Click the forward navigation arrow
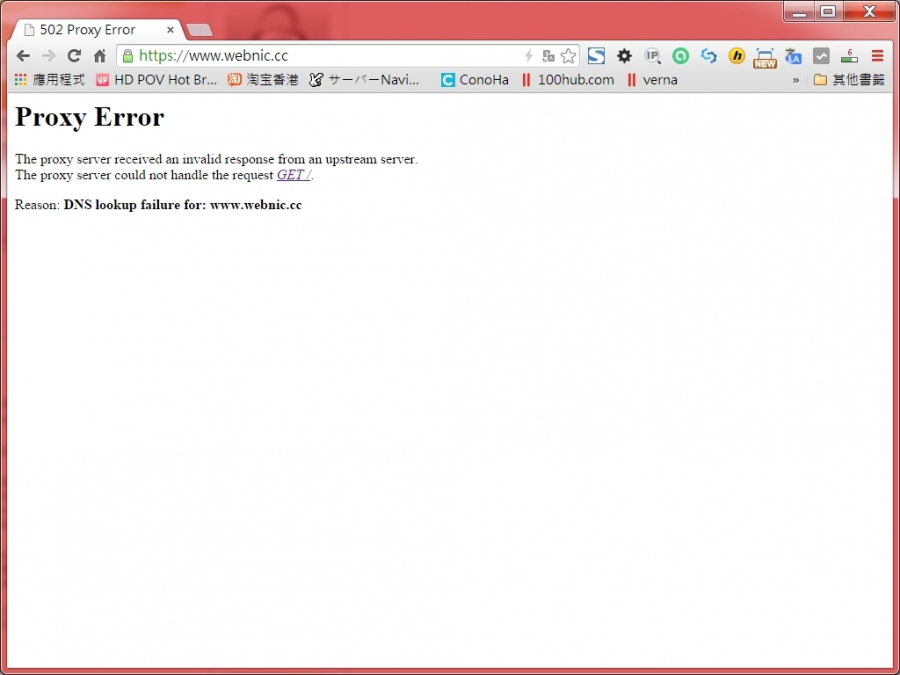The image size is (900, 675). point(49,56)
